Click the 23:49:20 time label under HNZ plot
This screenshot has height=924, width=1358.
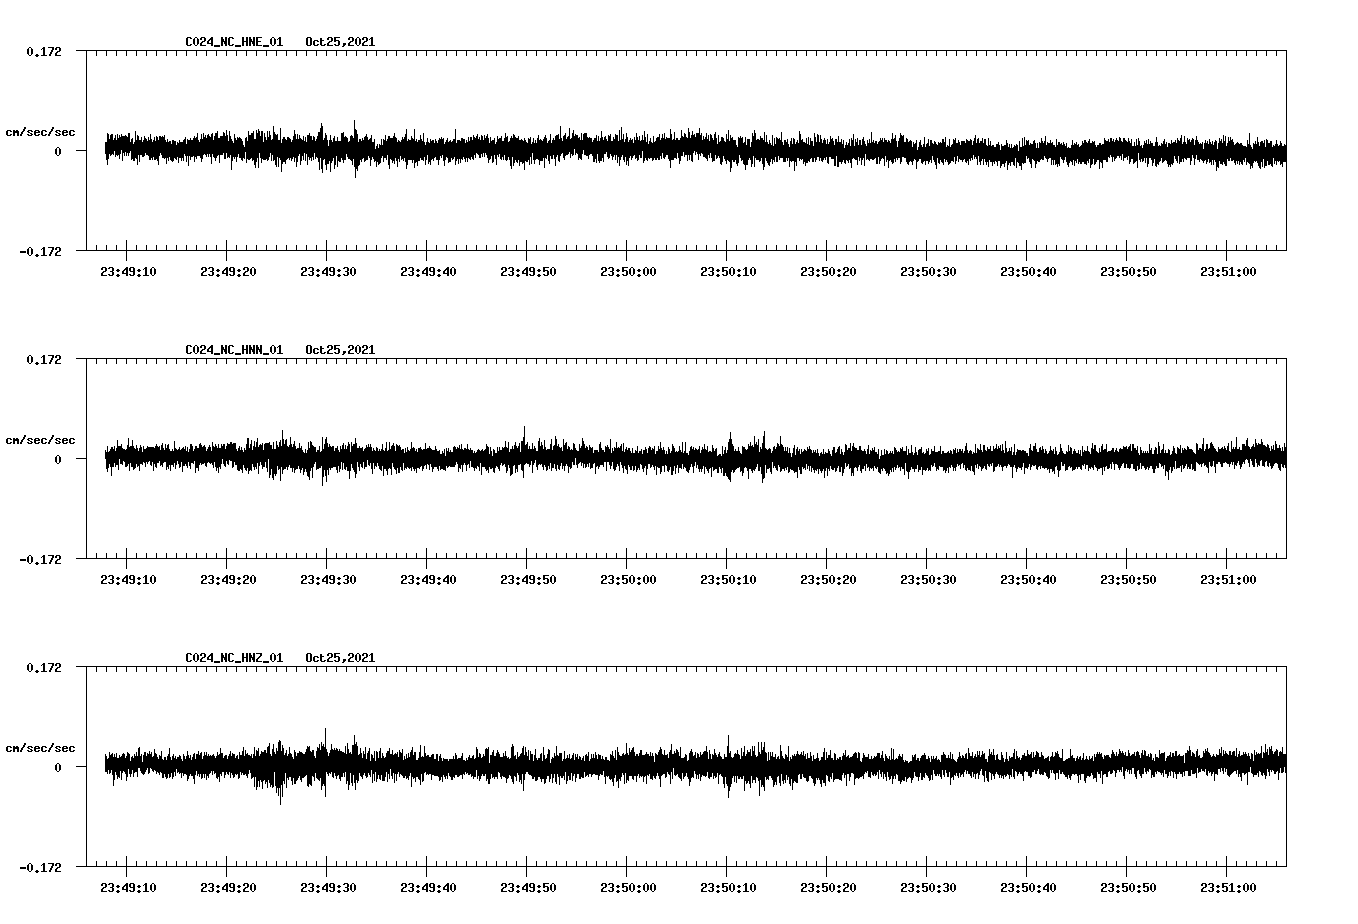[227, 887]
